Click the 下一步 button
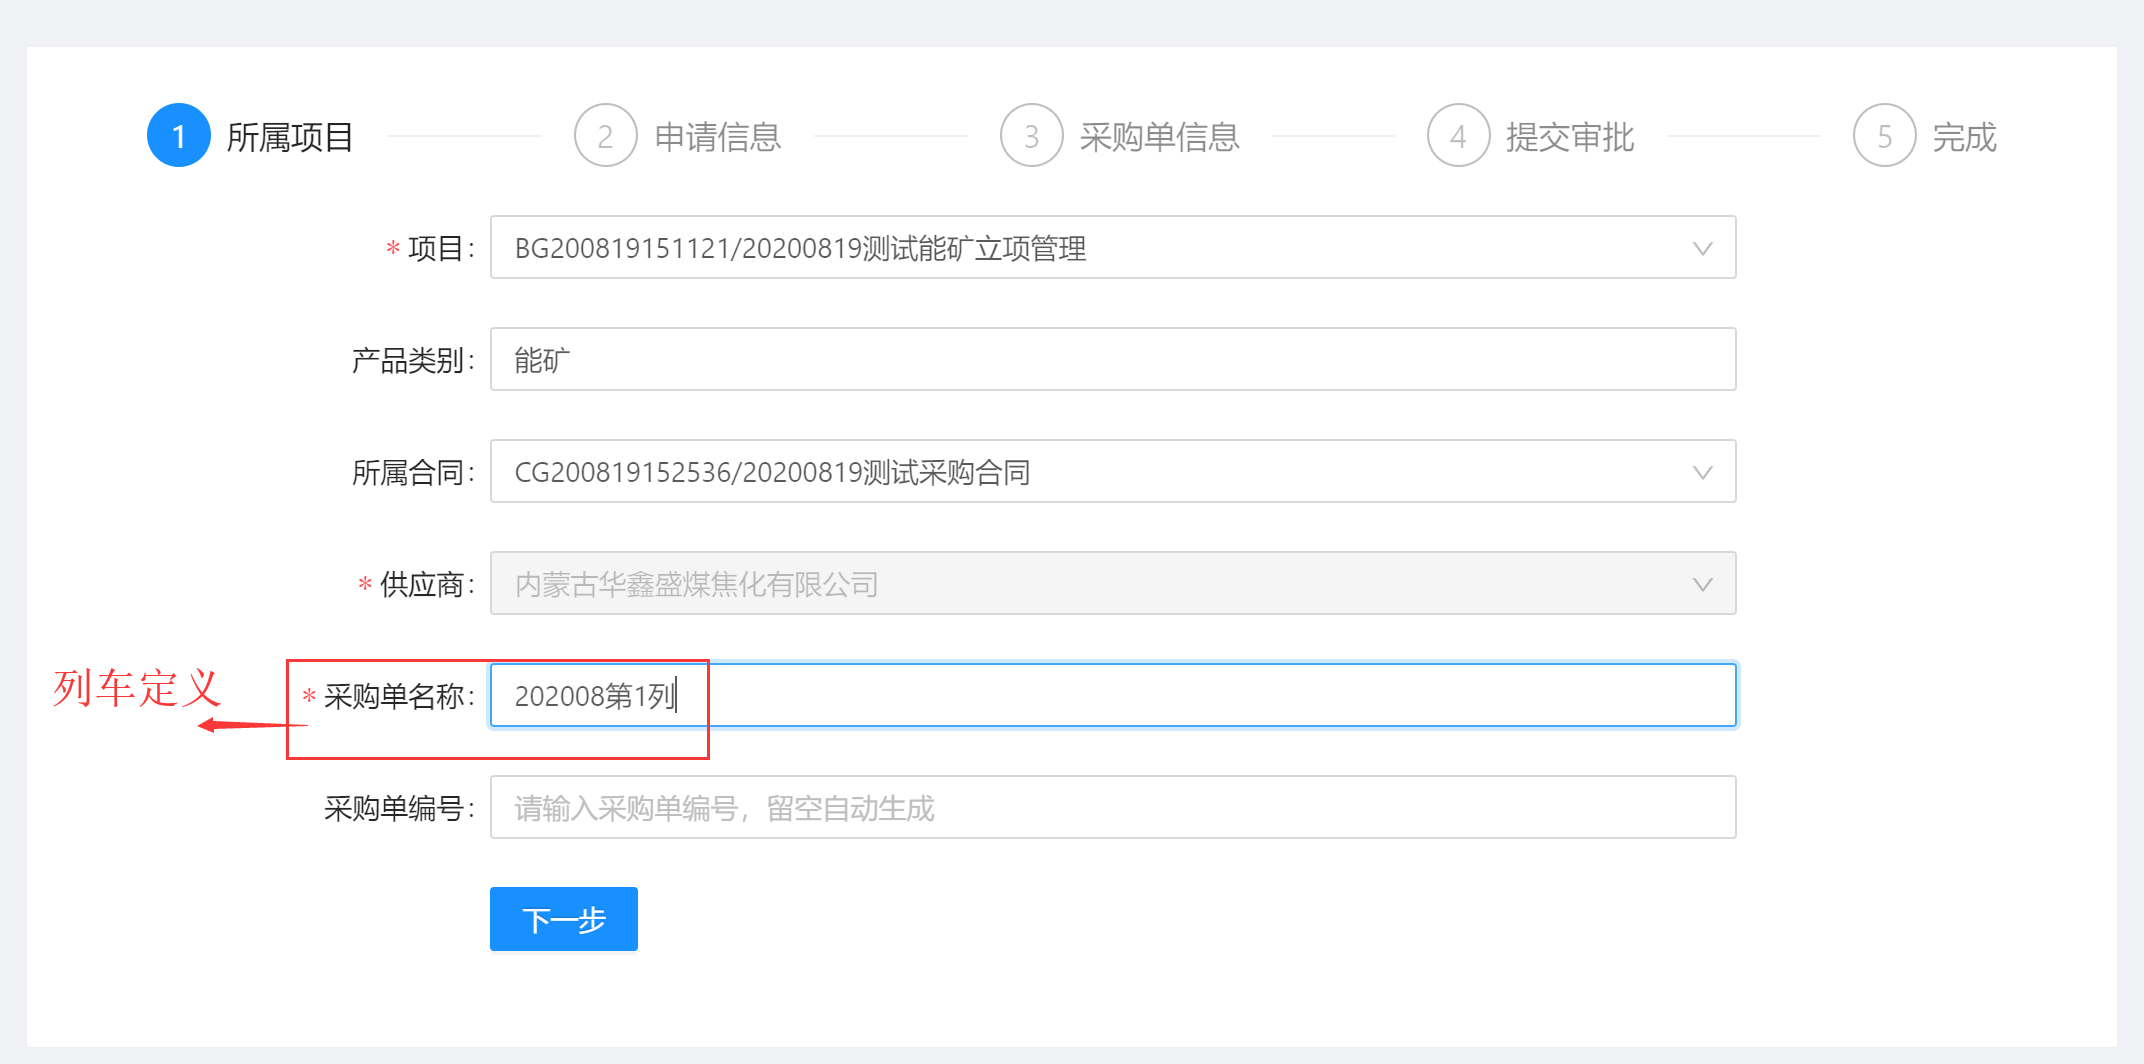 [x=564, y=919]
